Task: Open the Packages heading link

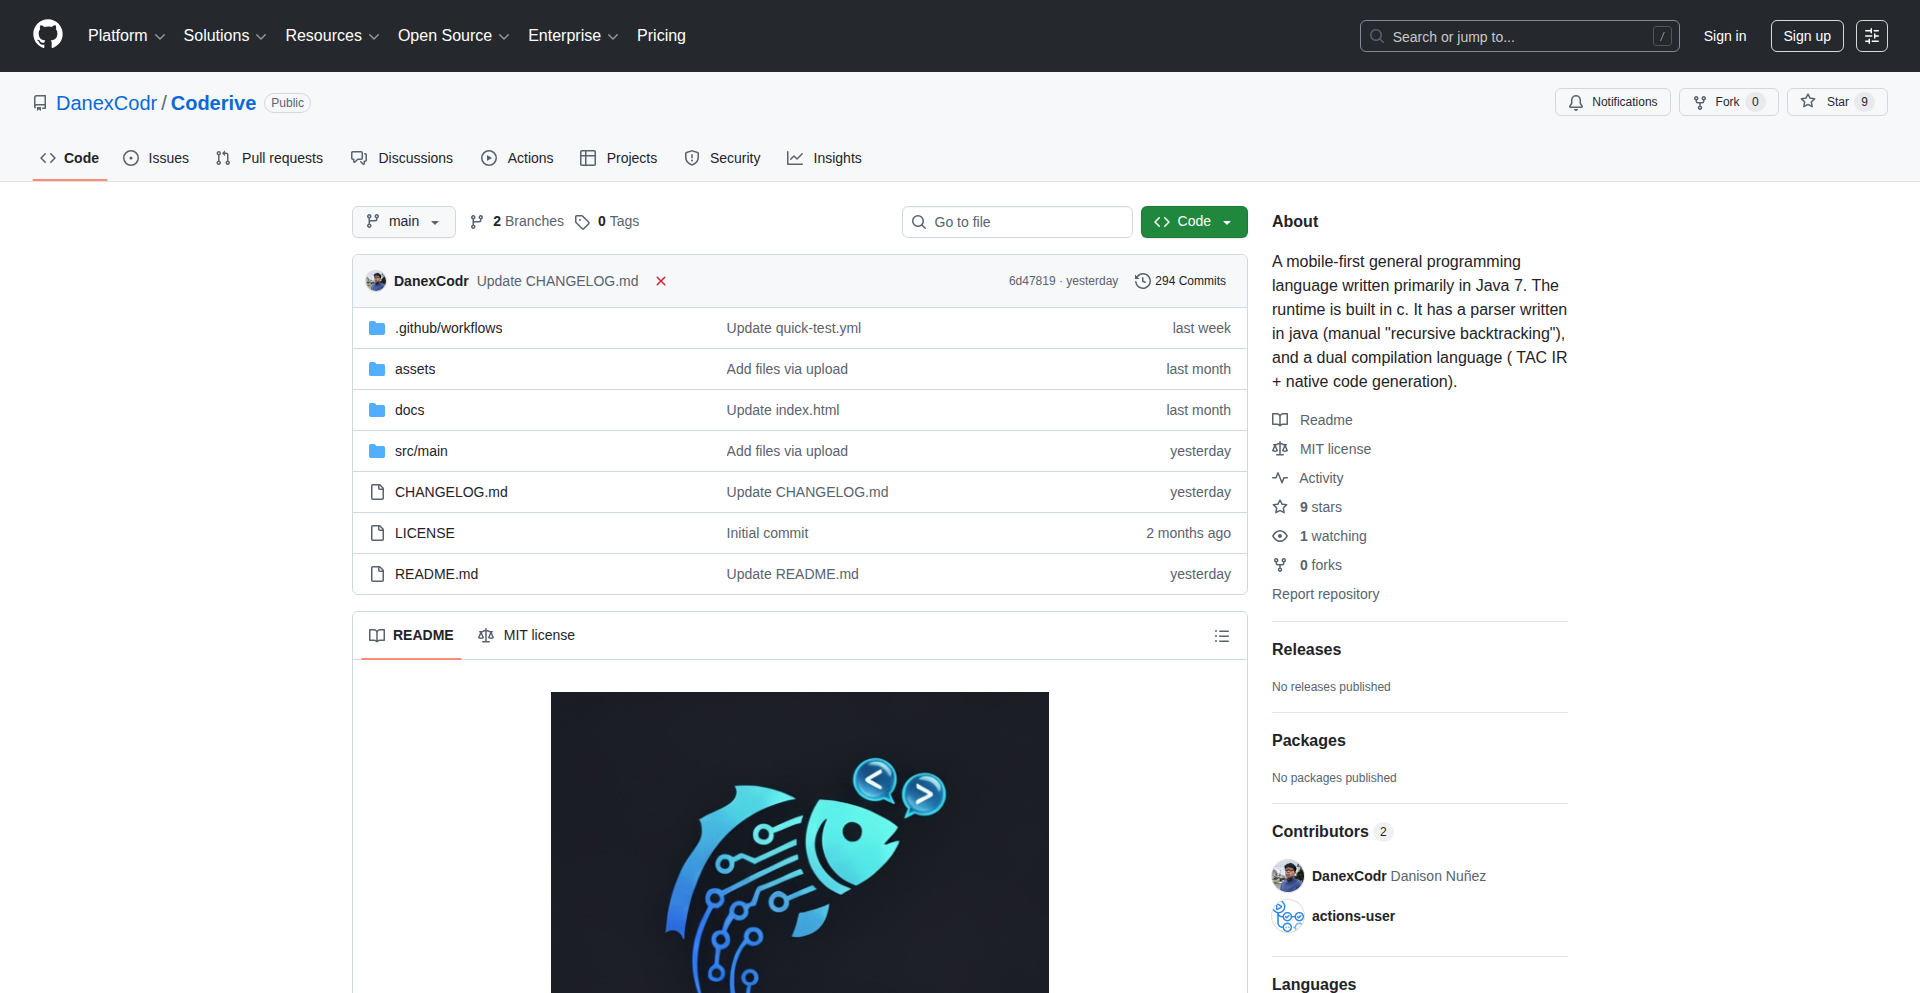Action: (x=1308, y=740)
